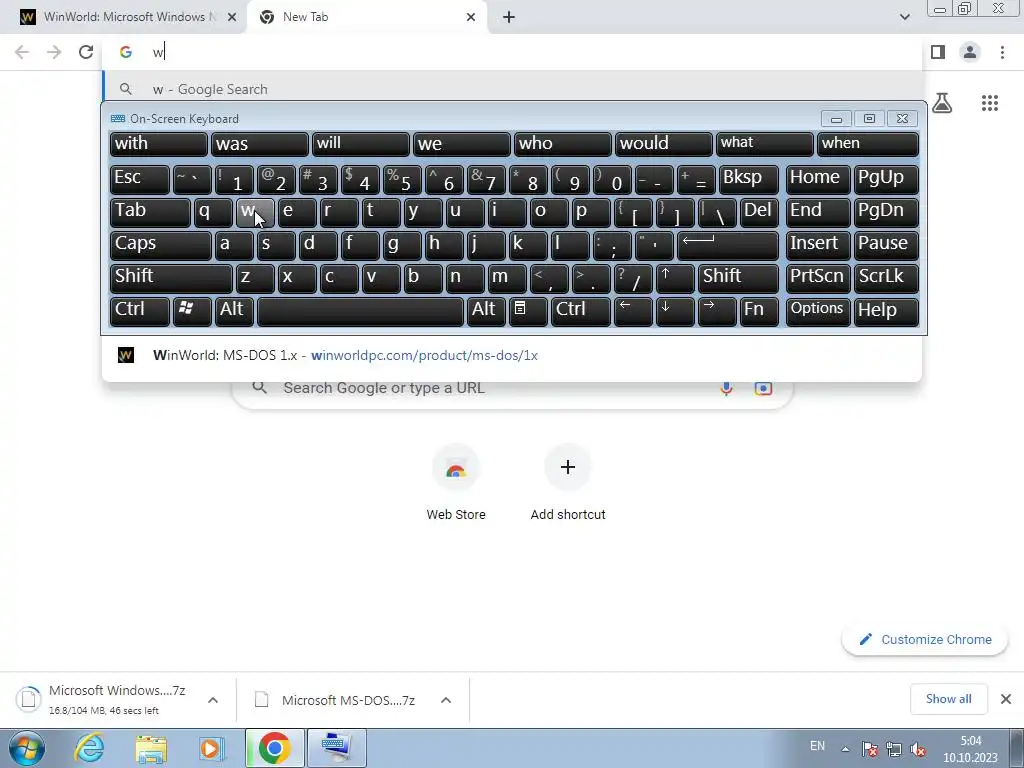
Task: Click the Bksp key
Action: [x=748, y=180]
